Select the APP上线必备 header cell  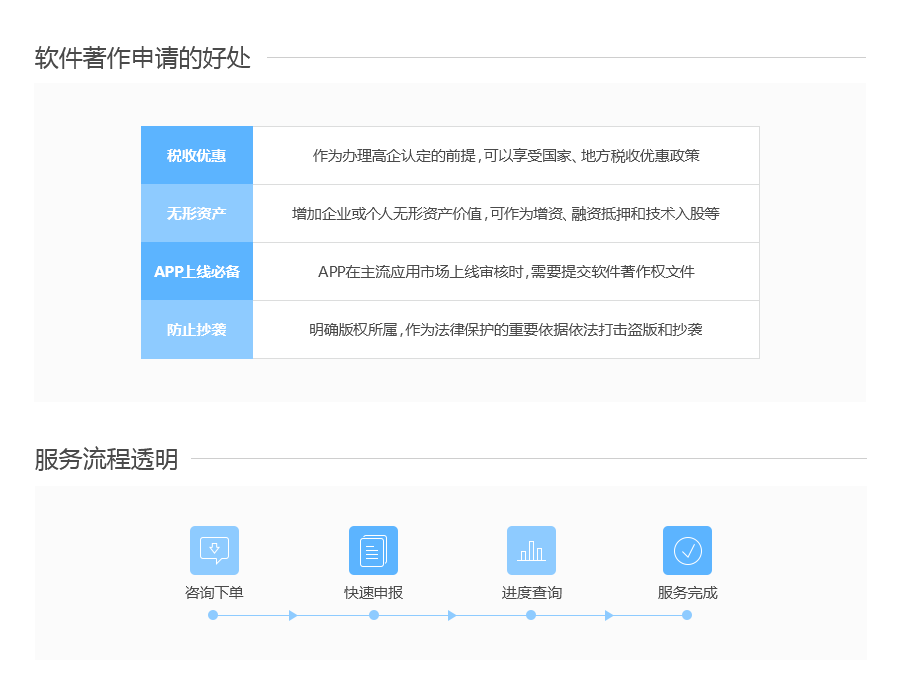[197, 271]
